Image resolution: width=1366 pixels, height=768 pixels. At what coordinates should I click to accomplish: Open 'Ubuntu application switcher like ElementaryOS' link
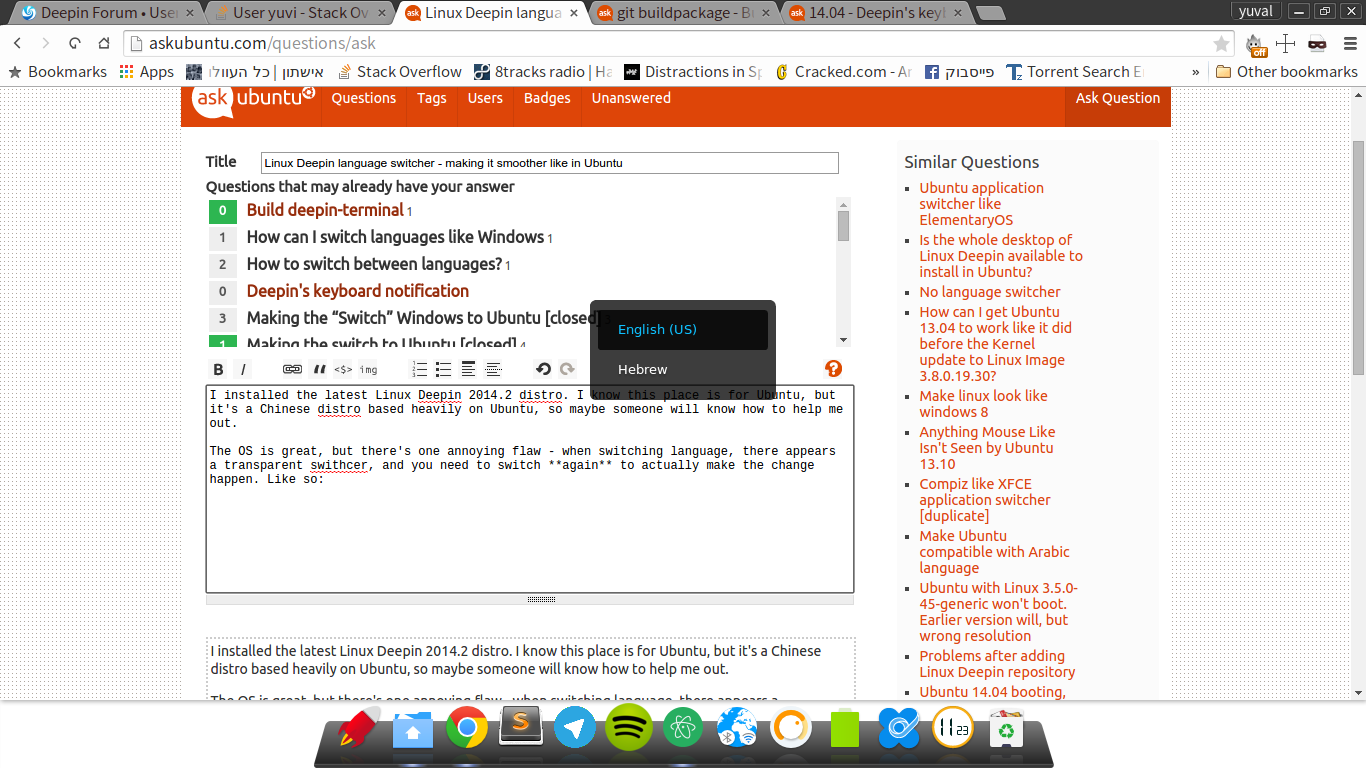tap(982, 204)
